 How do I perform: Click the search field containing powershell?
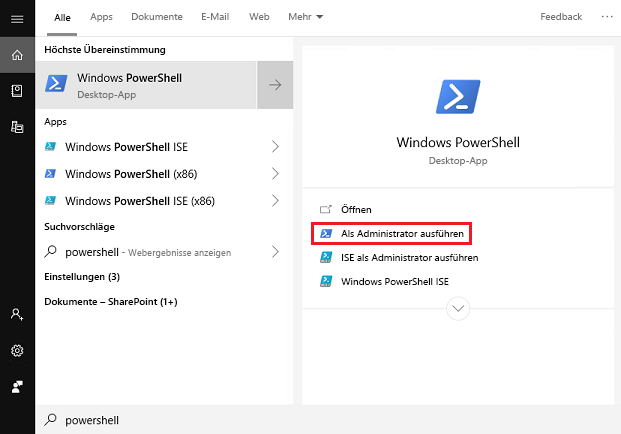328,419
